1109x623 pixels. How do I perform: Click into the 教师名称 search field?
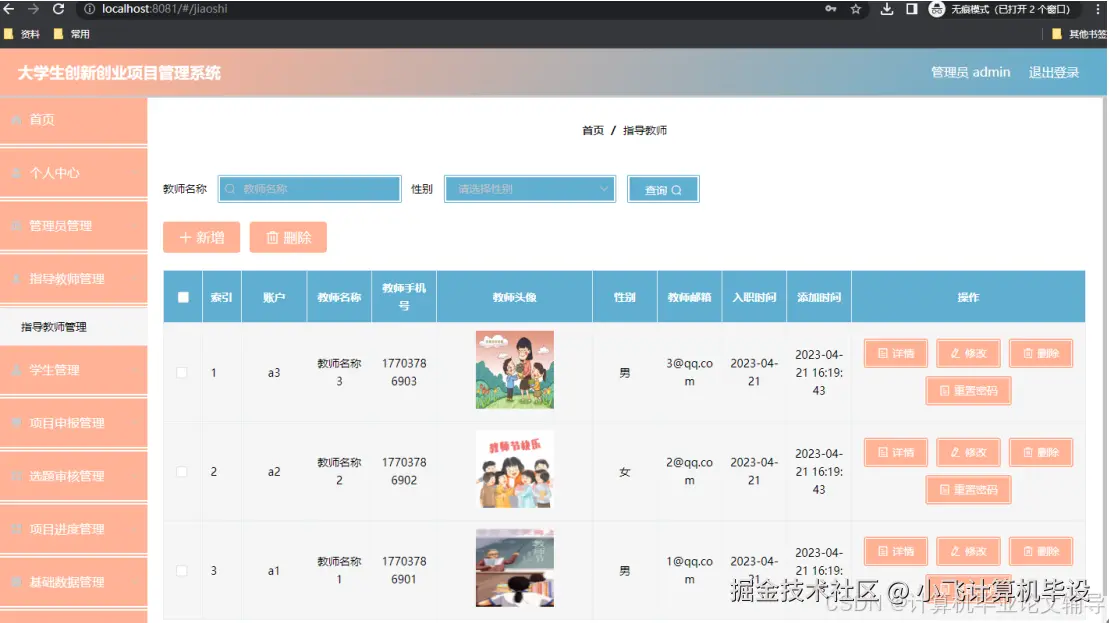[x=310, y=189]
